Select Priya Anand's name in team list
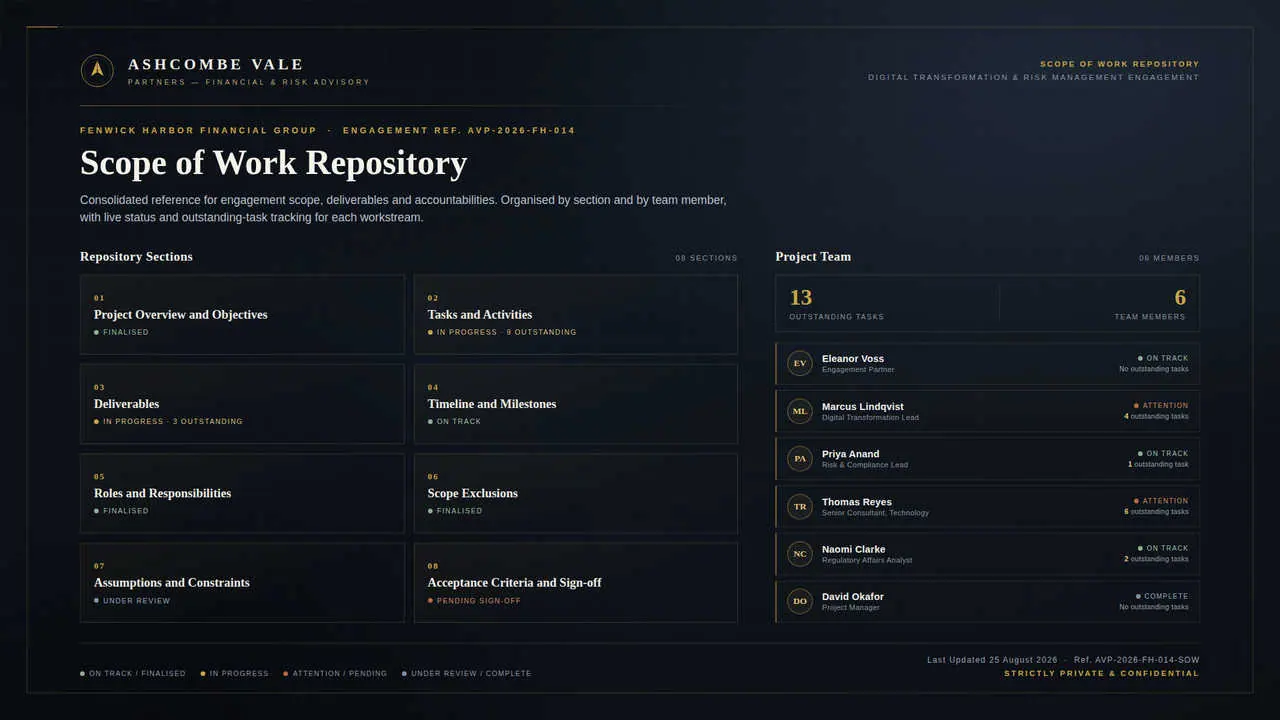The image size is (1280, 720). [x=851, y=454]
